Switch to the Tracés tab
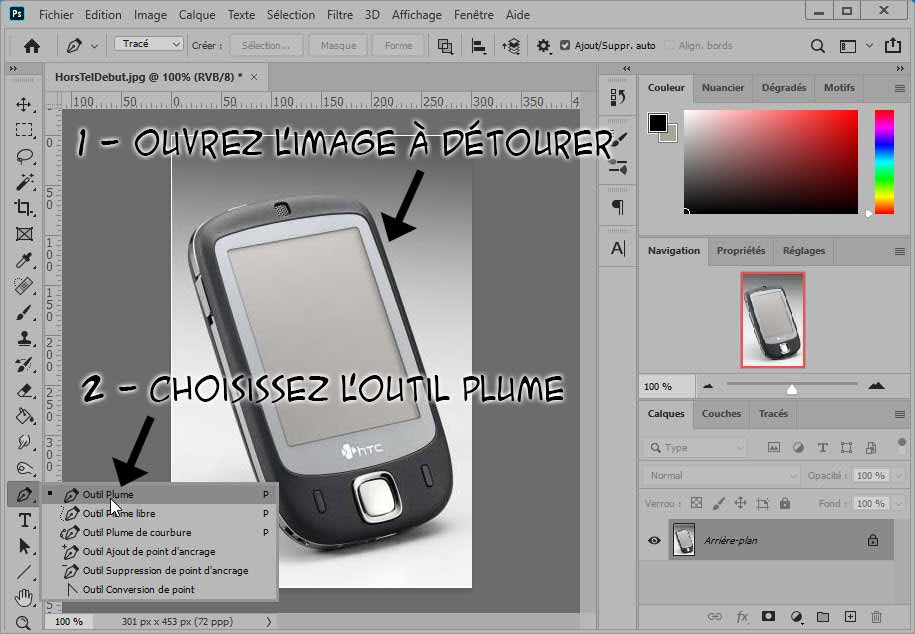The height and width of the screenshot is (634, 915). coord(773,413)
